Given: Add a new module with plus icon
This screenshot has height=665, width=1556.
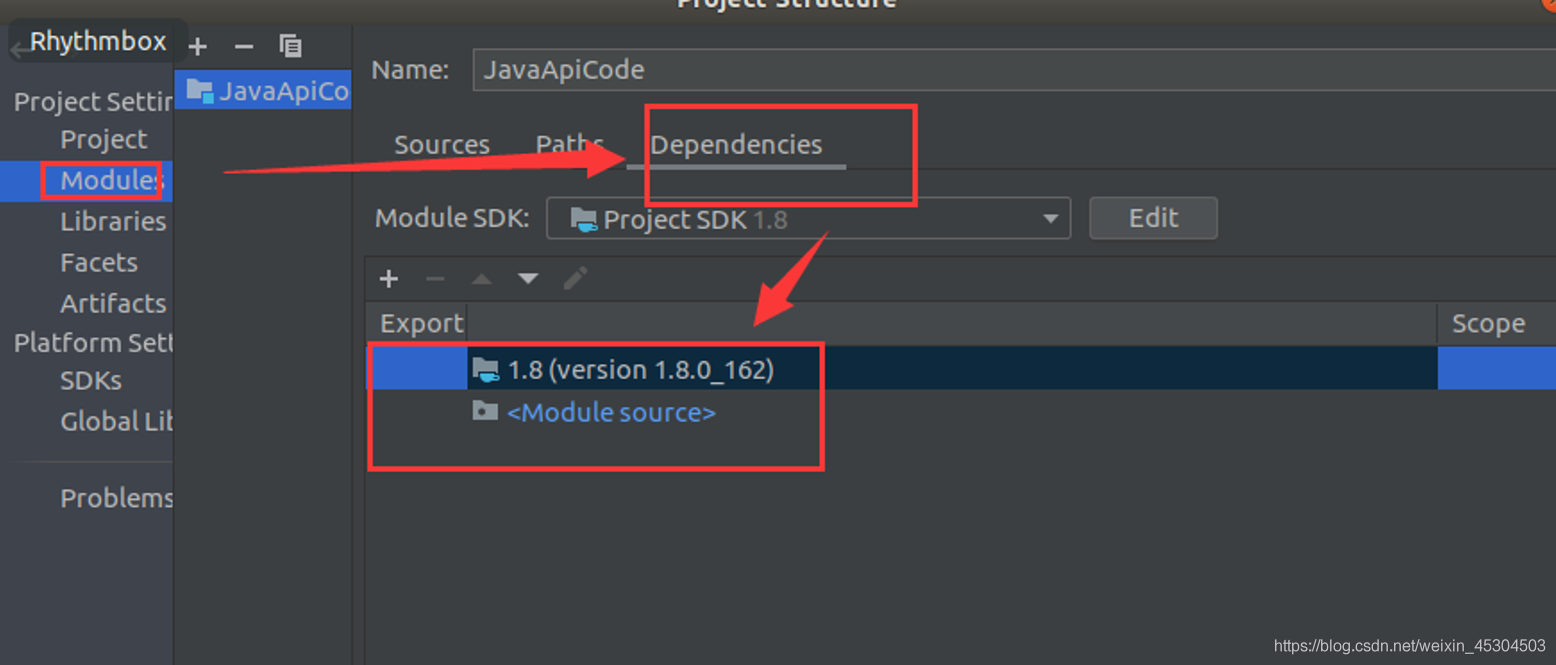Looking at the screenshot, I should click(x=198, y=46).
